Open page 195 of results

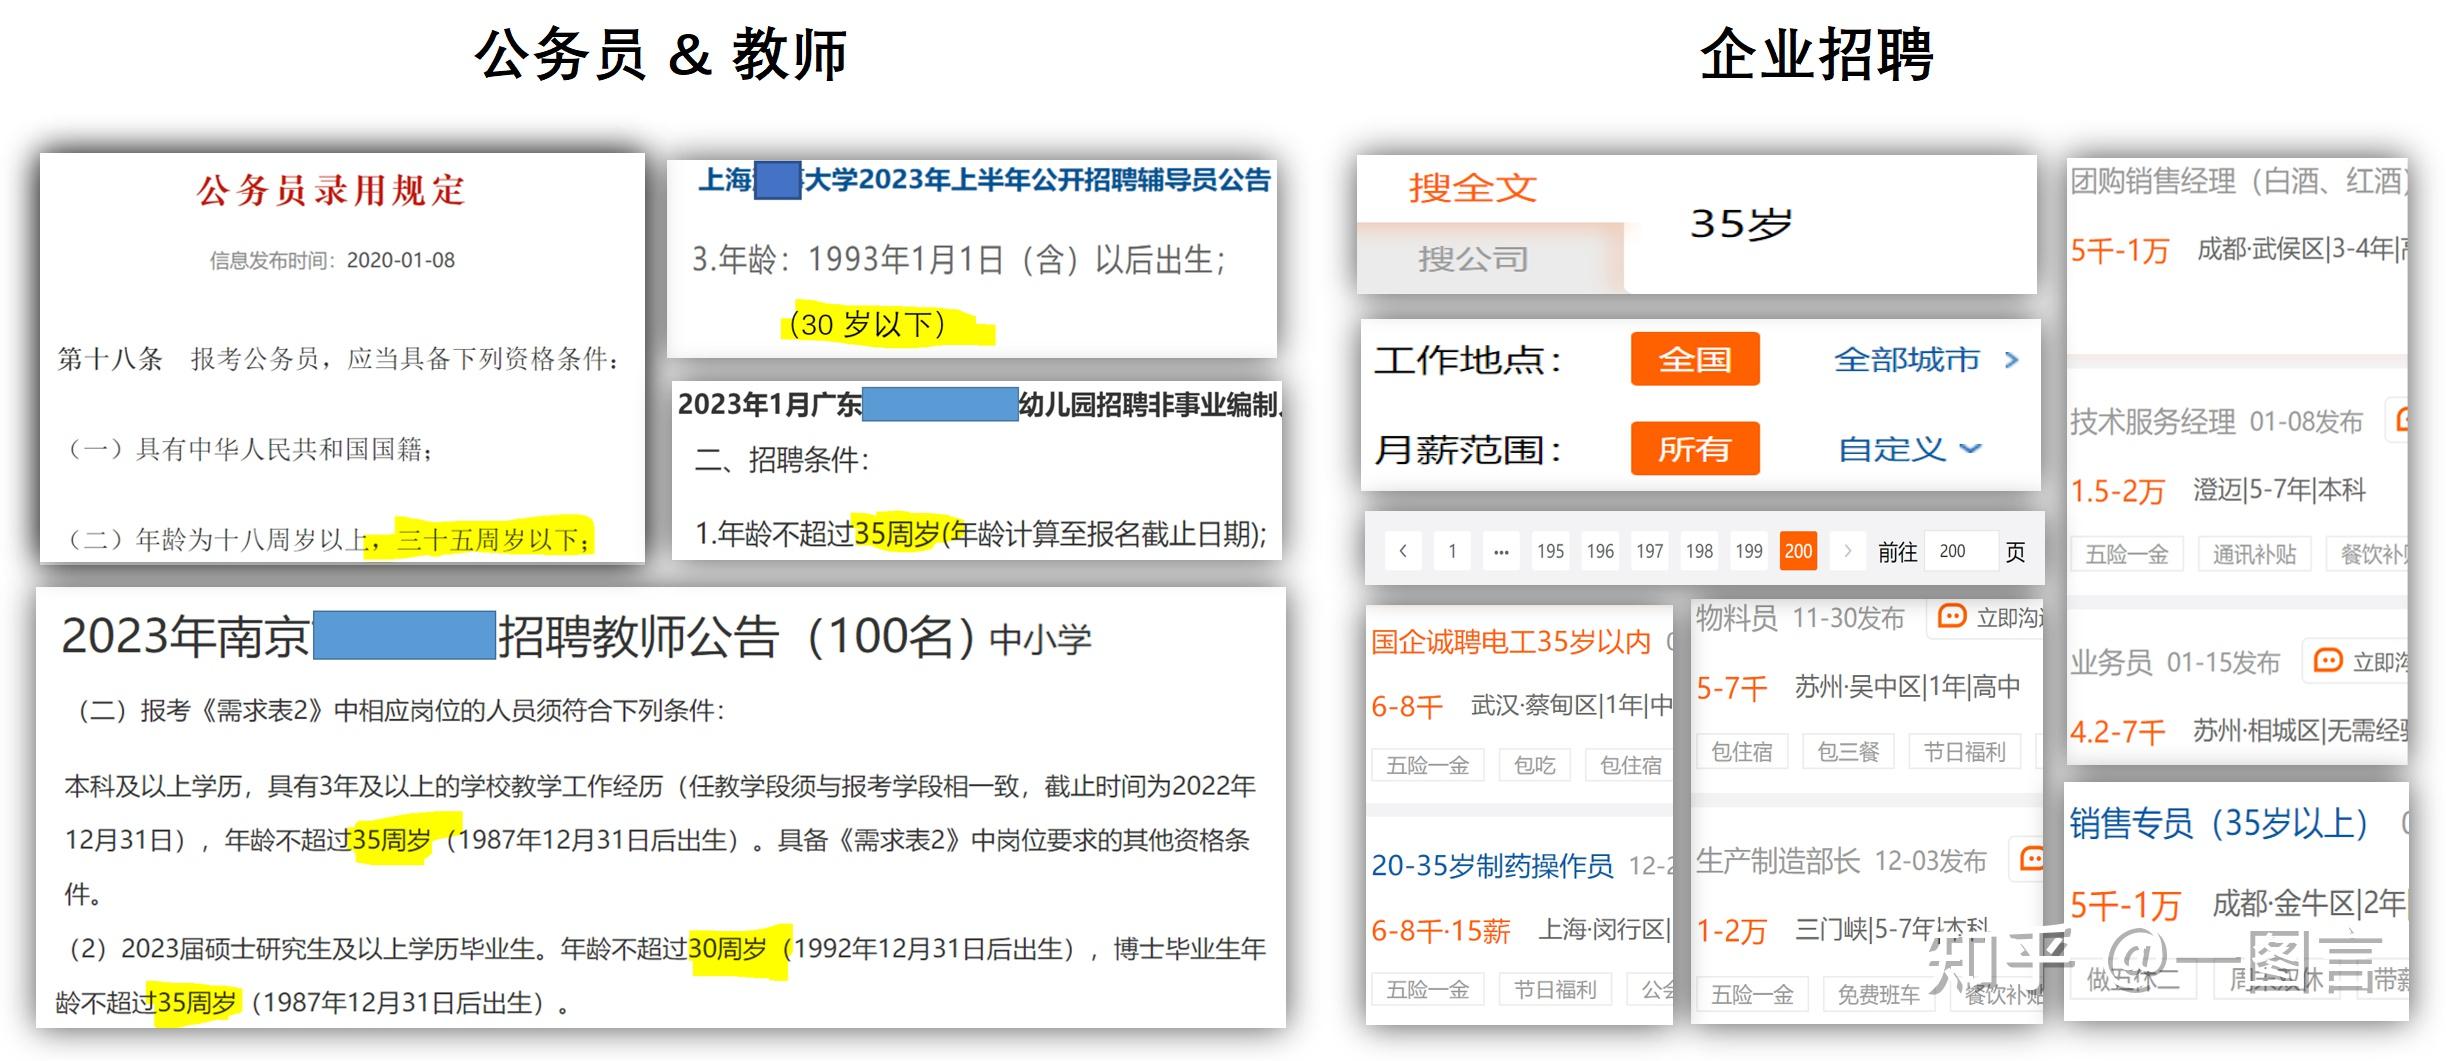(1551, 551)
